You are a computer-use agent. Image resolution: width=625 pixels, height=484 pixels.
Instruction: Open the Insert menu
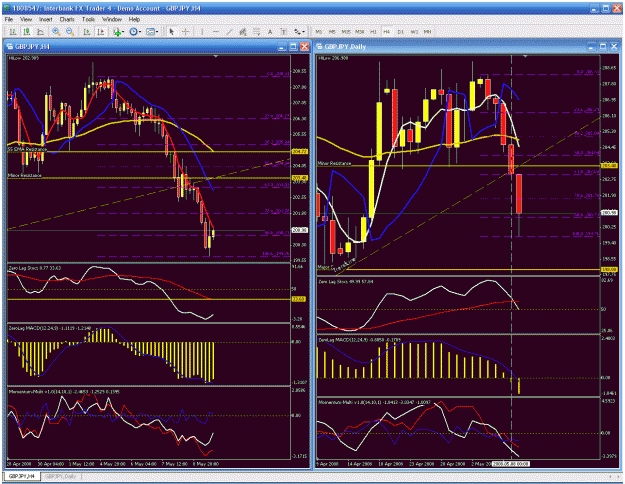[x=45, y=19]
